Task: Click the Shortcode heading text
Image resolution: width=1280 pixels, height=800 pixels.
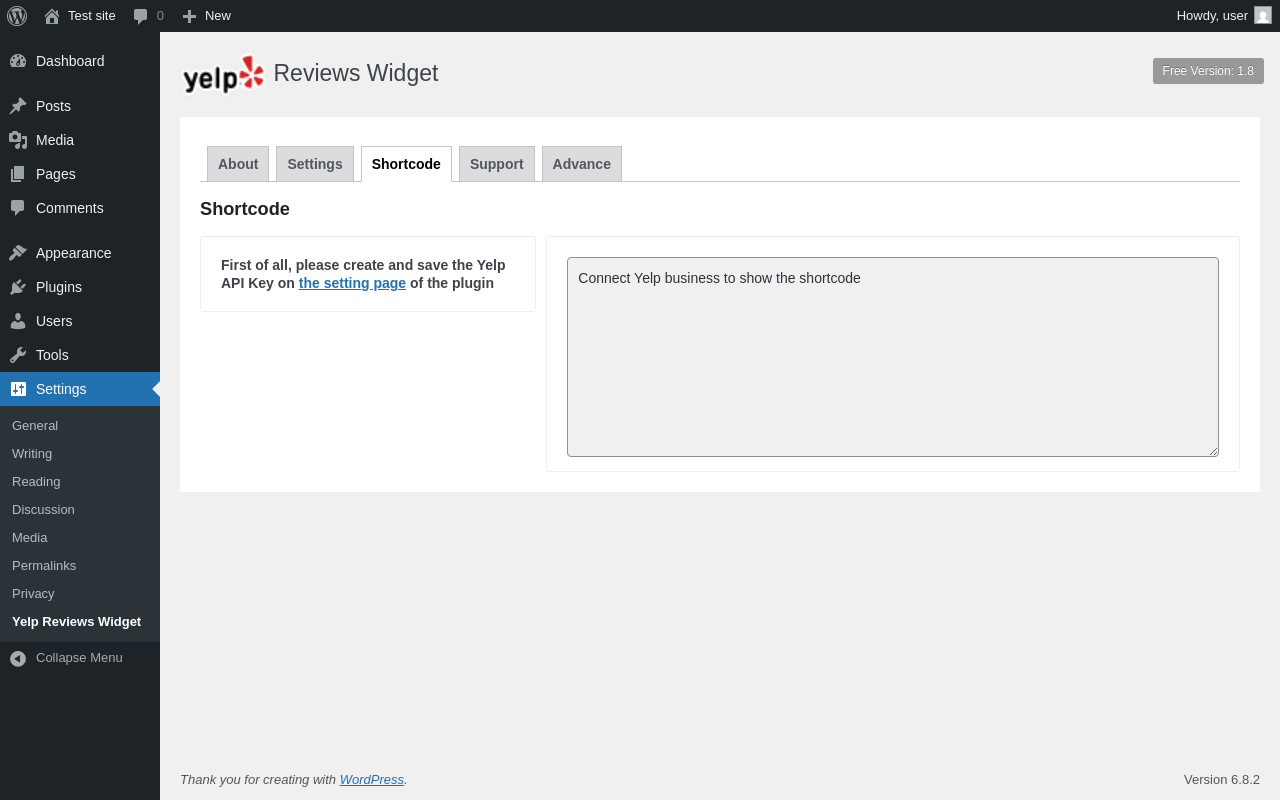Action: [x=245, y=209]
